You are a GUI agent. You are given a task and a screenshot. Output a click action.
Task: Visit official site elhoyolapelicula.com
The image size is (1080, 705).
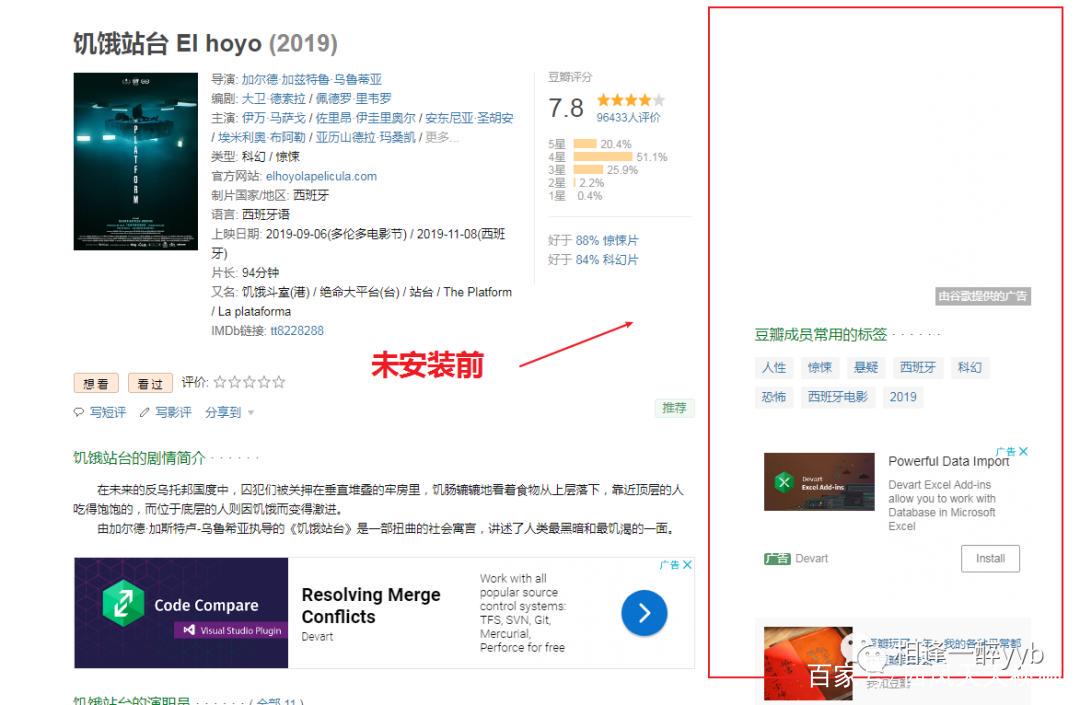[x=321, y=176]
